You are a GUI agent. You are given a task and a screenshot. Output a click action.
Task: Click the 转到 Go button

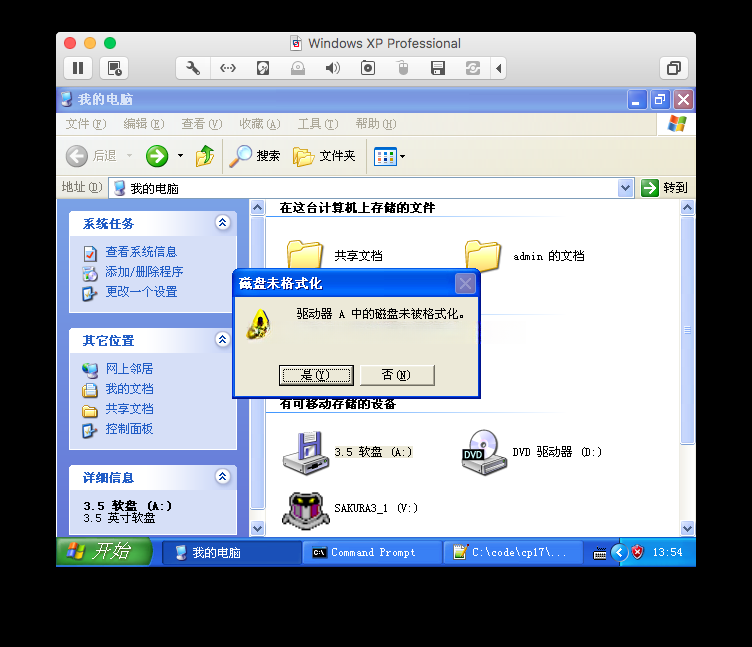[x=665, y=188]
